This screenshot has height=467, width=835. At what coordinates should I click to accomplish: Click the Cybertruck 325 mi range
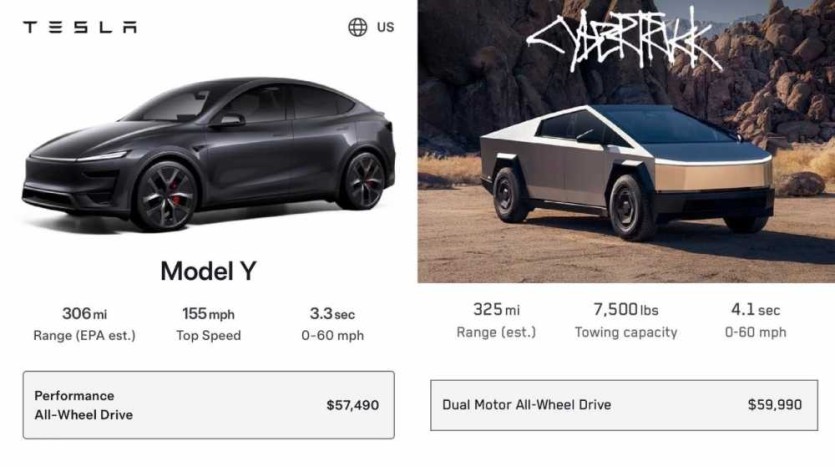(496, 320)
